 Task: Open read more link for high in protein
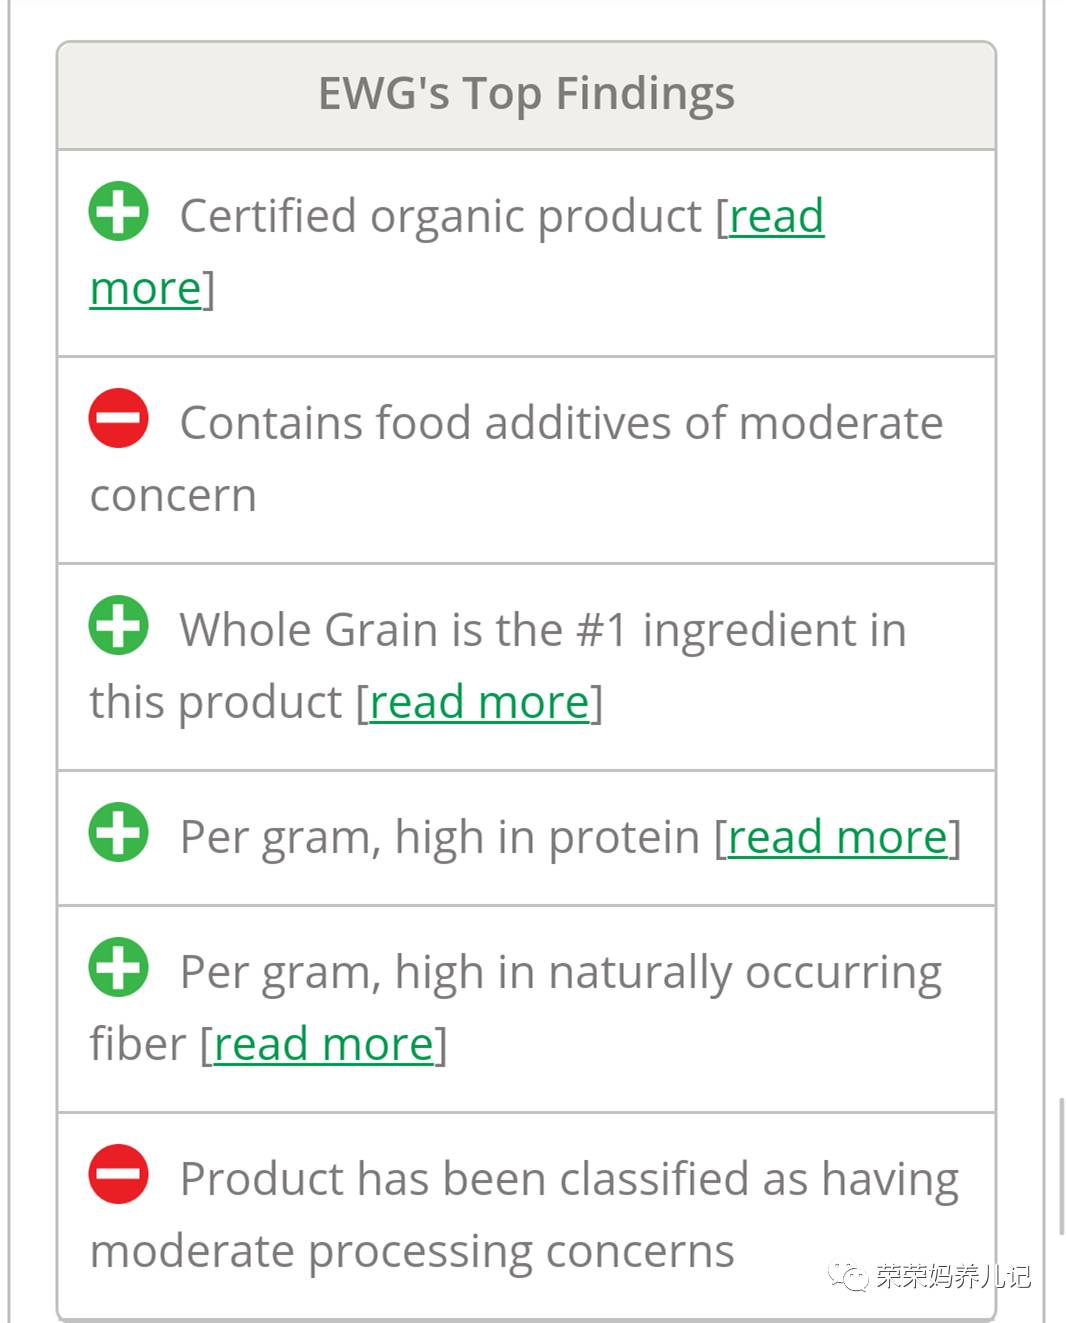click(837, 838)
